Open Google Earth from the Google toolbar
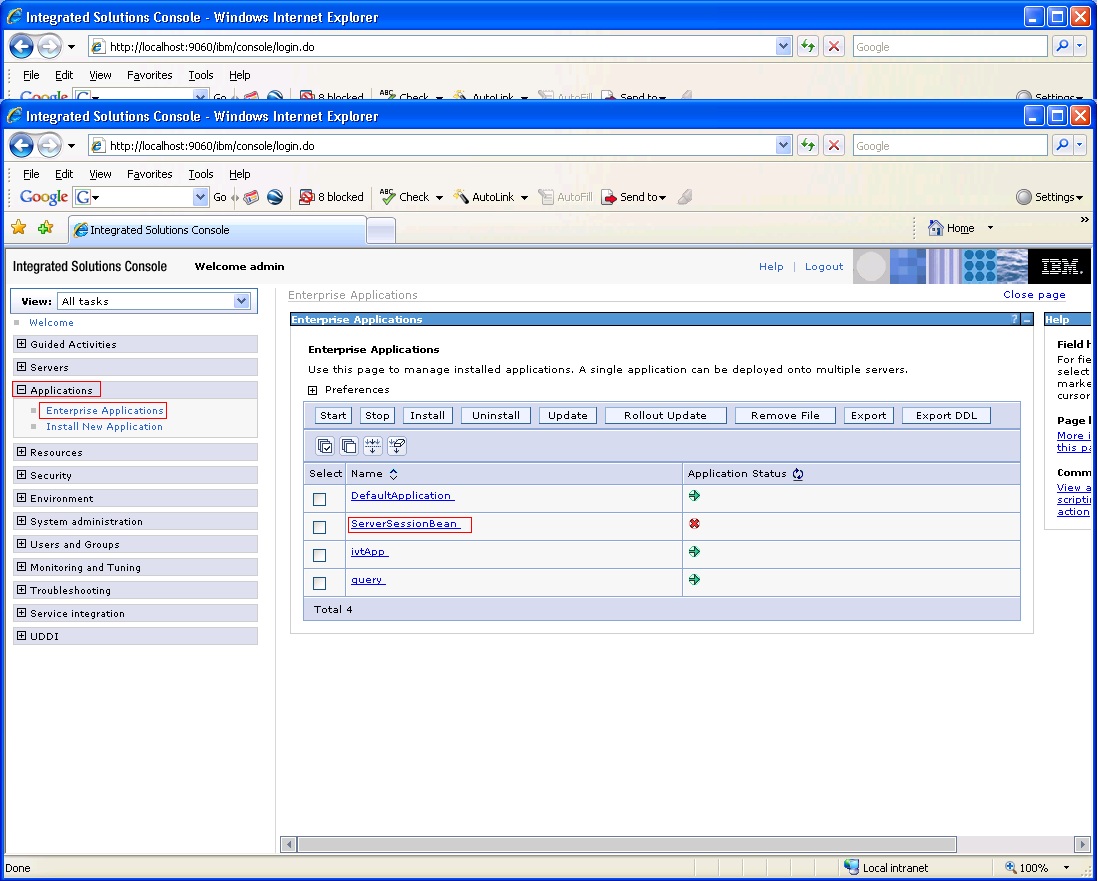This screenshot has height=881, width=1098. tap(275, 197)
